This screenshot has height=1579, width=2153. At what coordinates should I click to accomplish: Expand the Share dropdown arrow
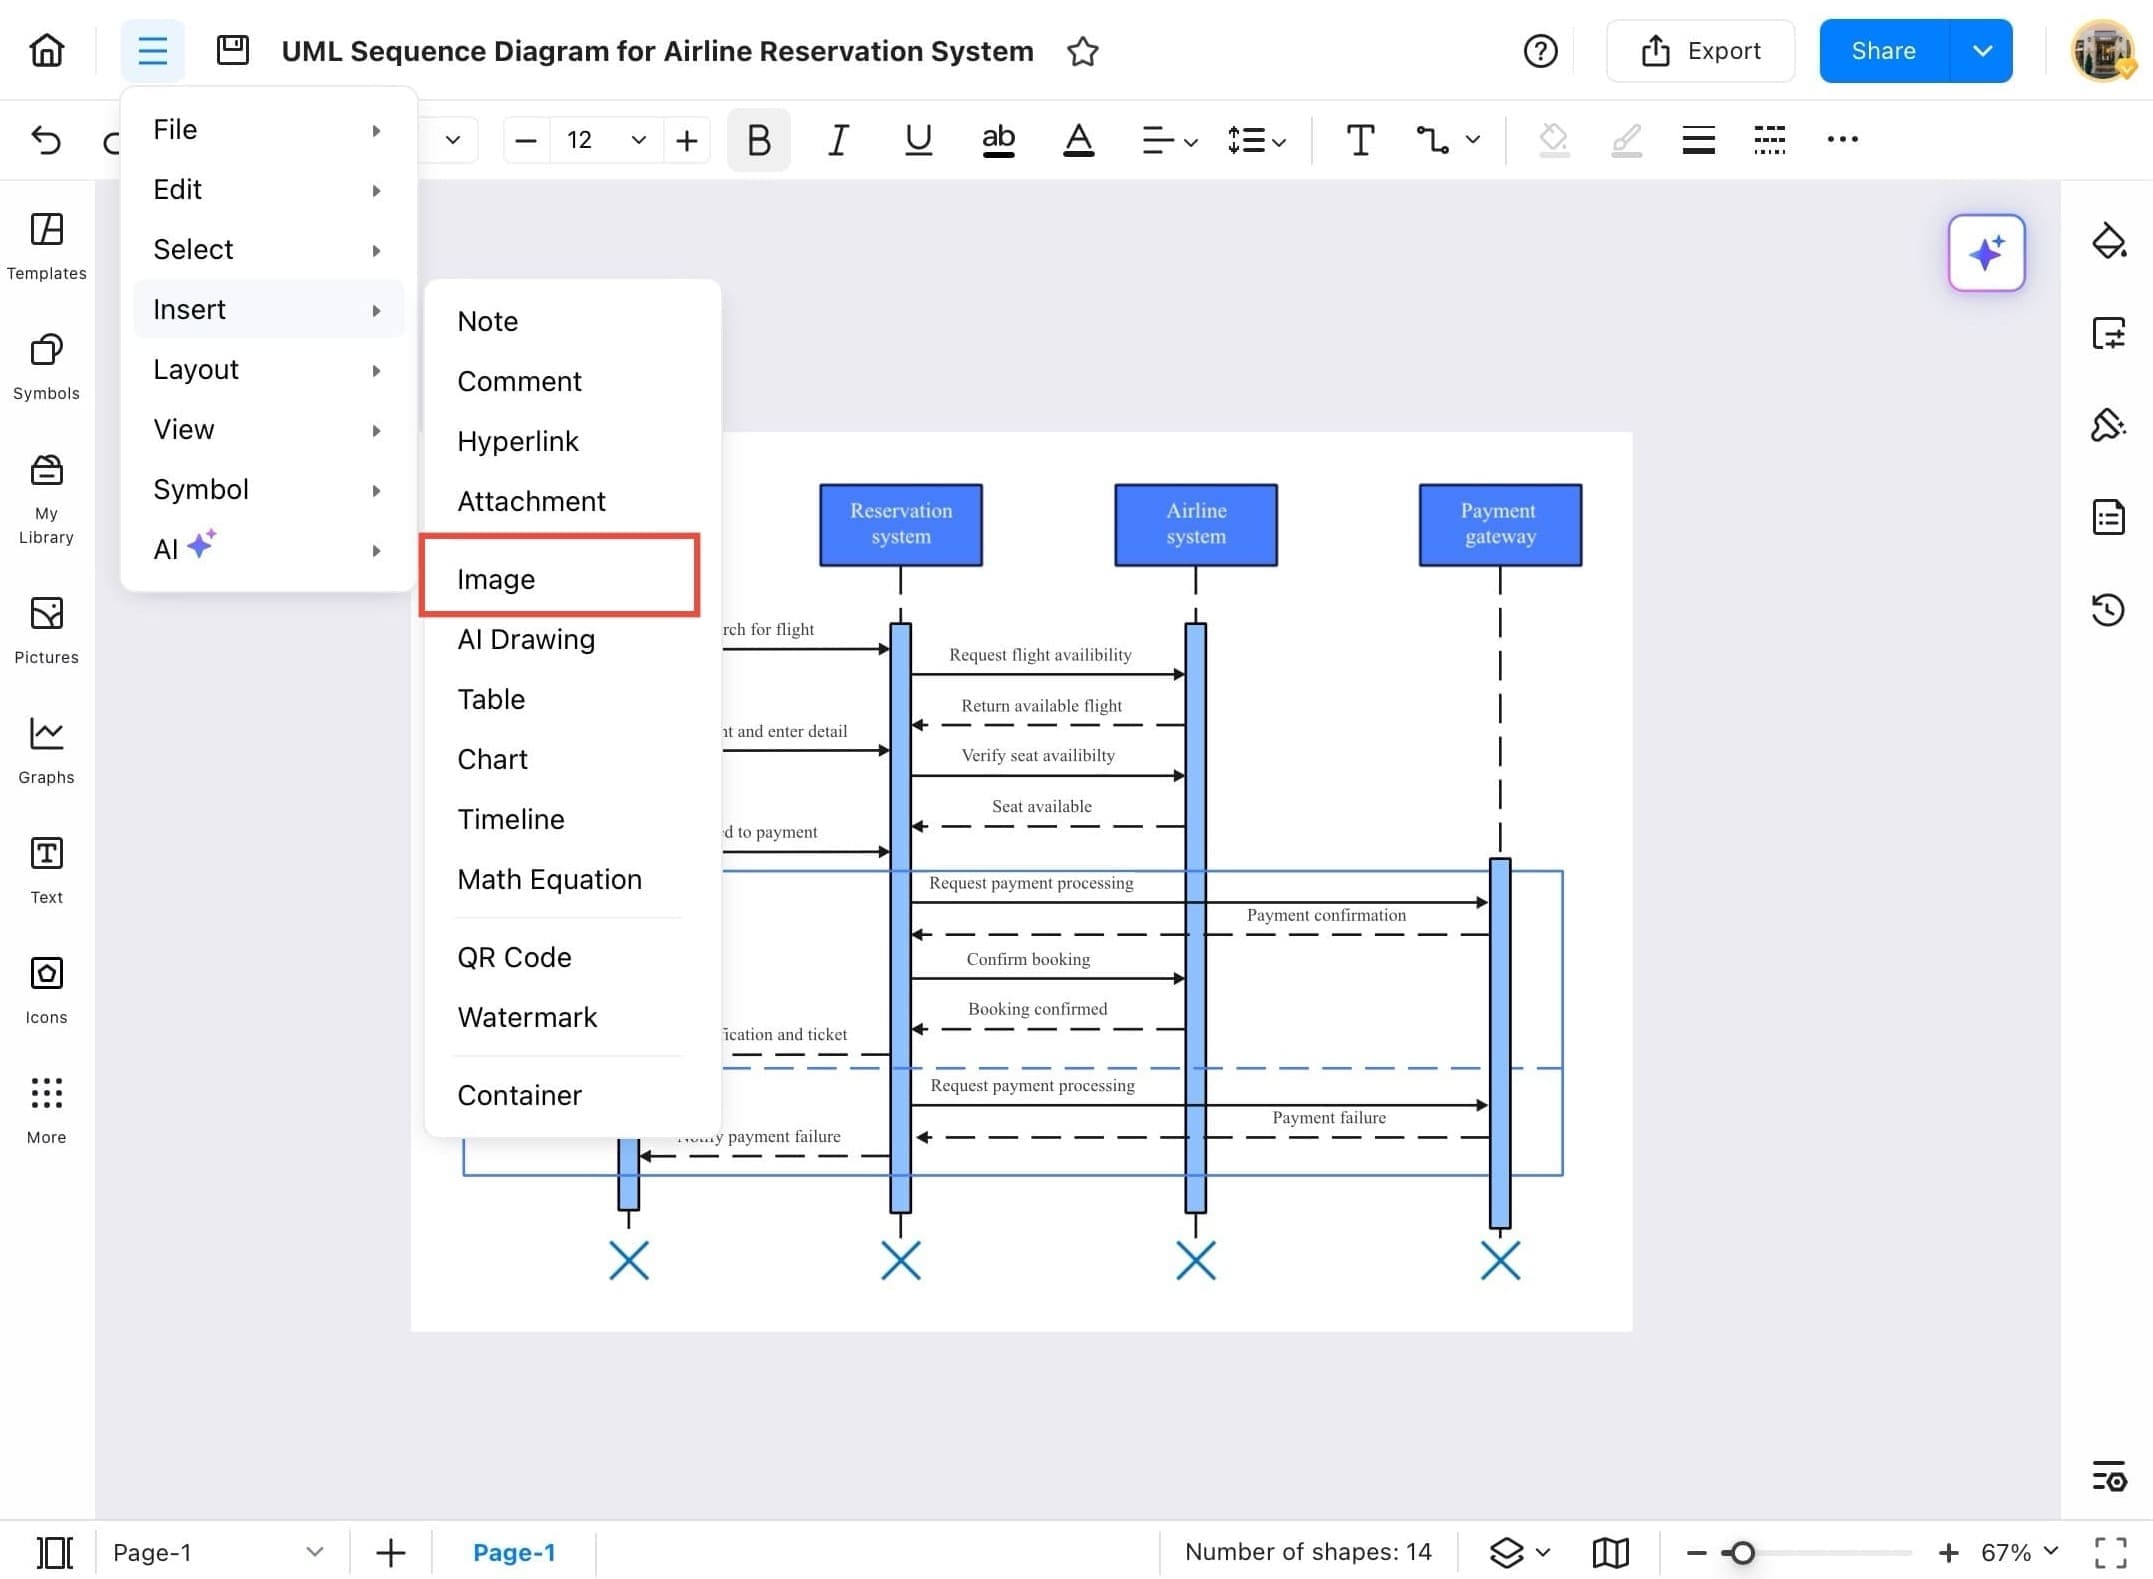point(1981,51)
